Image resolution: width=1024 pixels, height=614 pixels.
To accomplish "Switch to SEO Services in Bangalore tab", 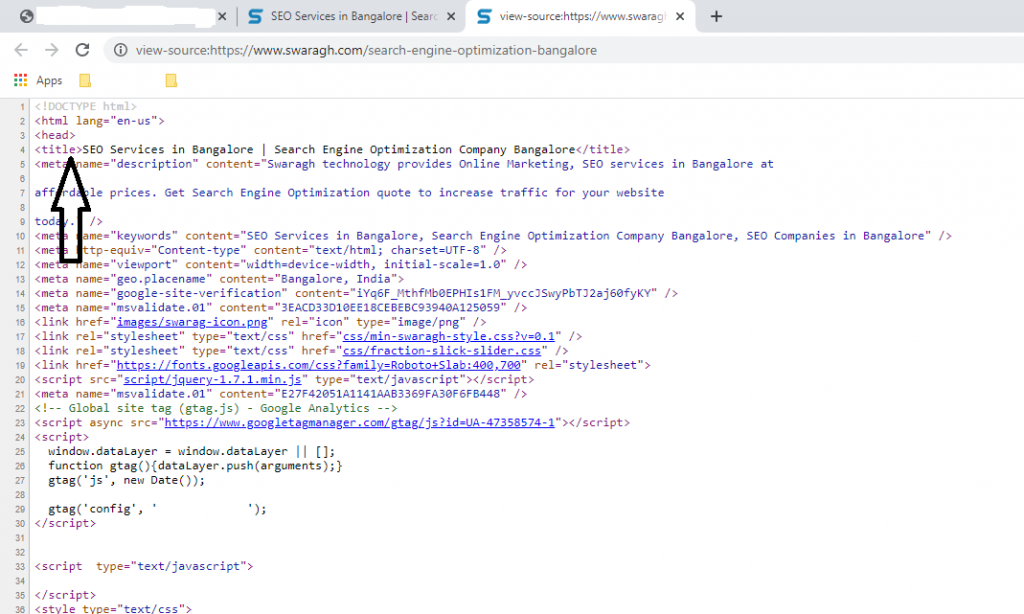I will click(351, 16).
